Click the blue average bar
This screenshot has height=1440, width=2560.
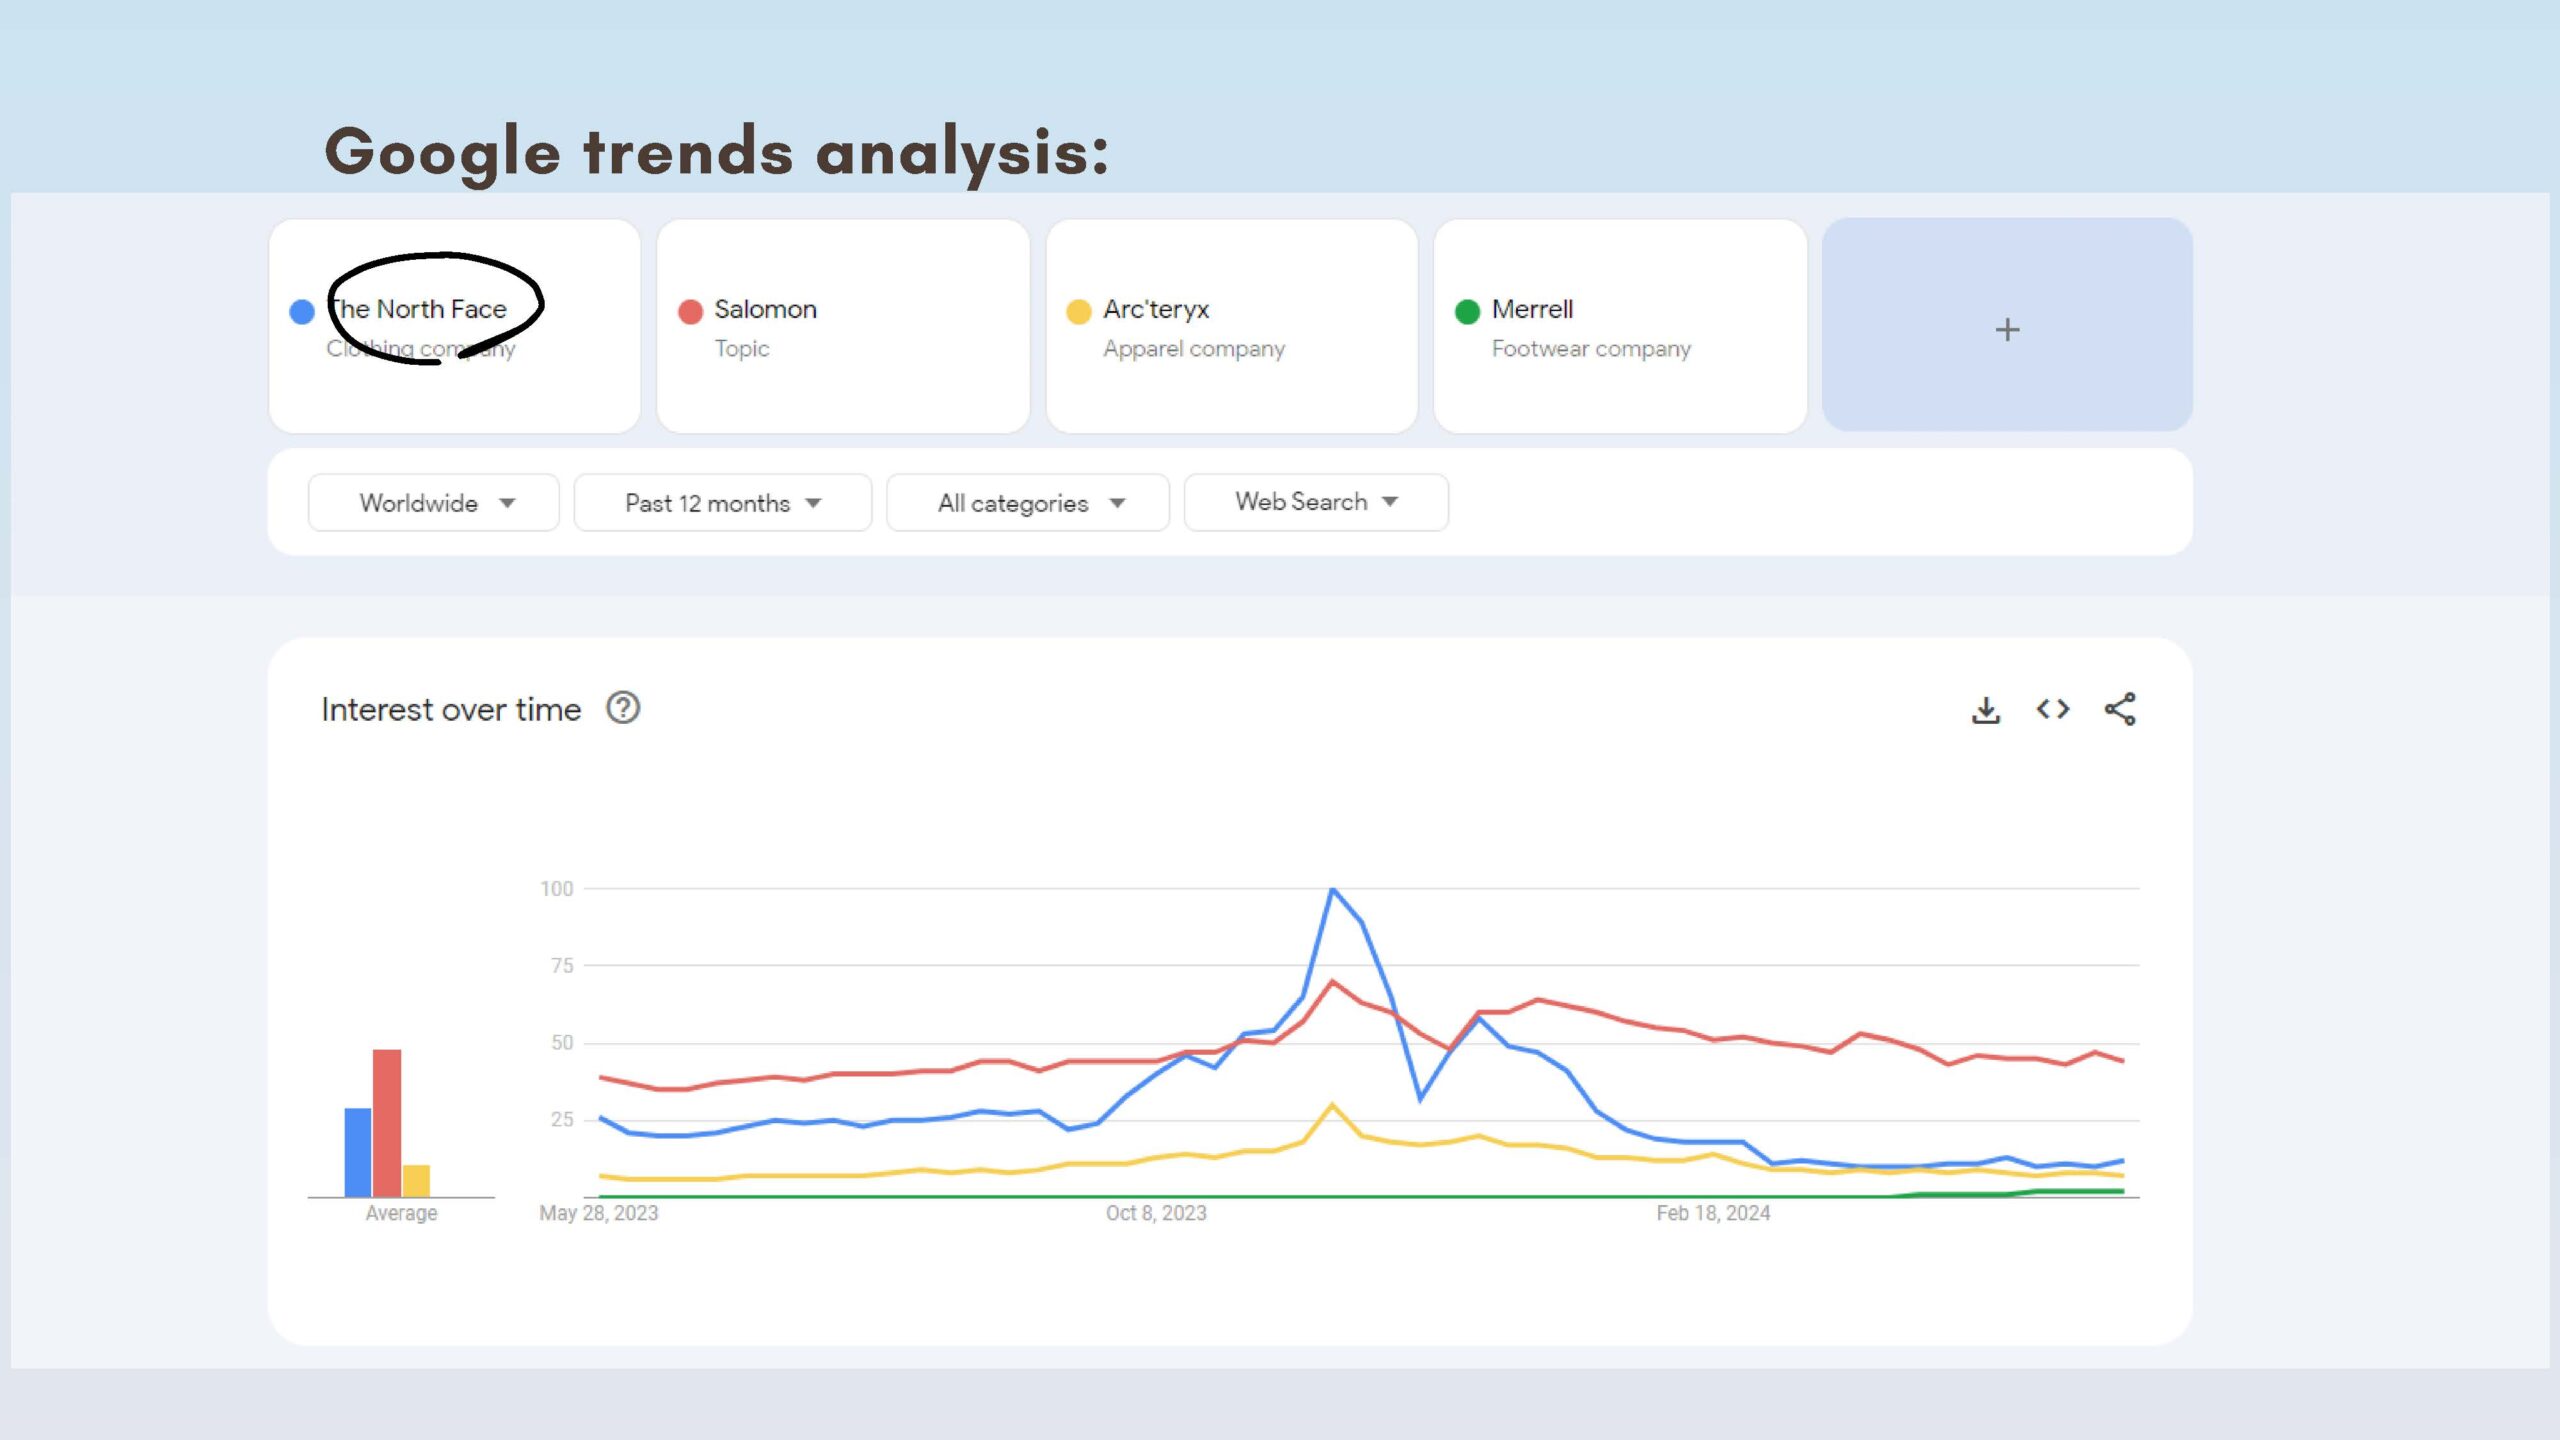point(358,1152)
